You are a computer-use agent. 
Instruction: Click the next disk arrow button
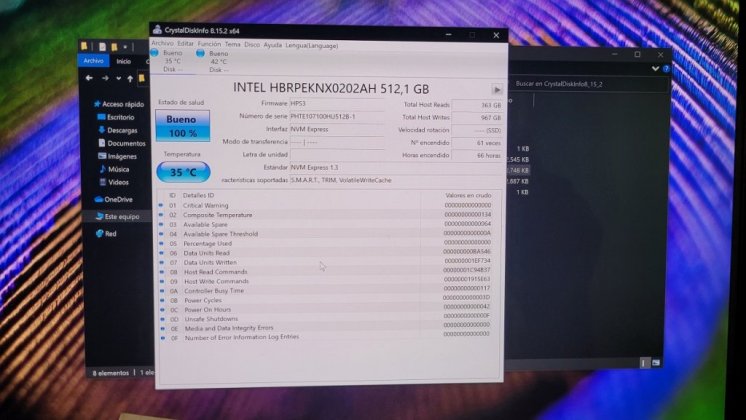click(x=497, y=89)
